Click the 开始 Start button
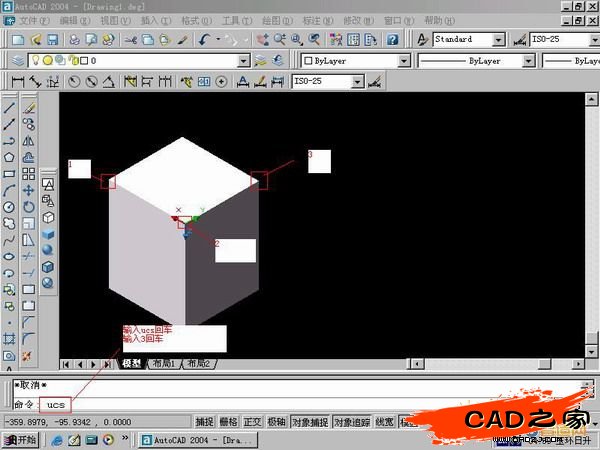 click(x=20, y=439)
